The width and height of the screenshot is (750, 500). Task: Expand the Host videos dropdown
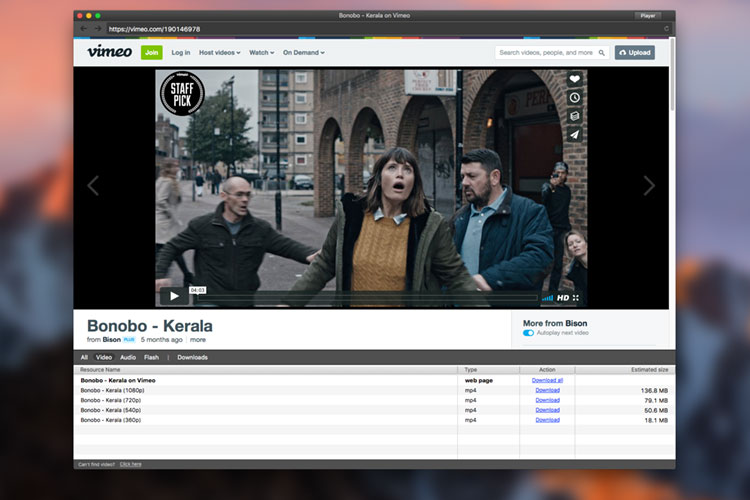pyautogui.click(x=220, y=53)
